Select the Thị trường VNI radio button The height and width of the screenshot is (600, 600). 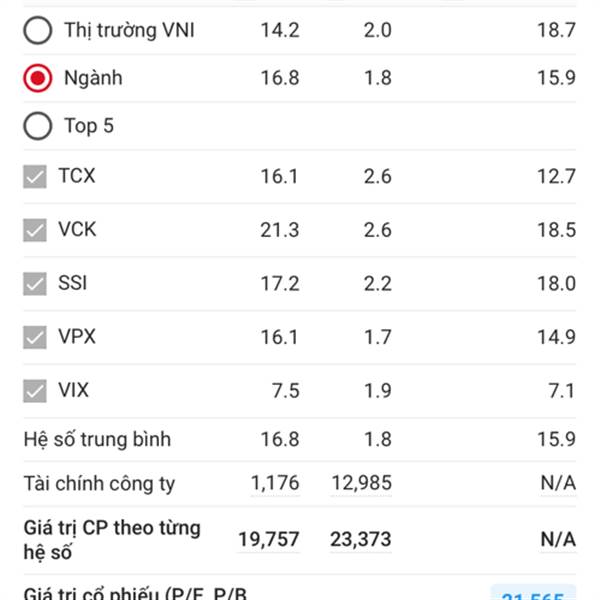pyautogui.click(x=38, y=31)
